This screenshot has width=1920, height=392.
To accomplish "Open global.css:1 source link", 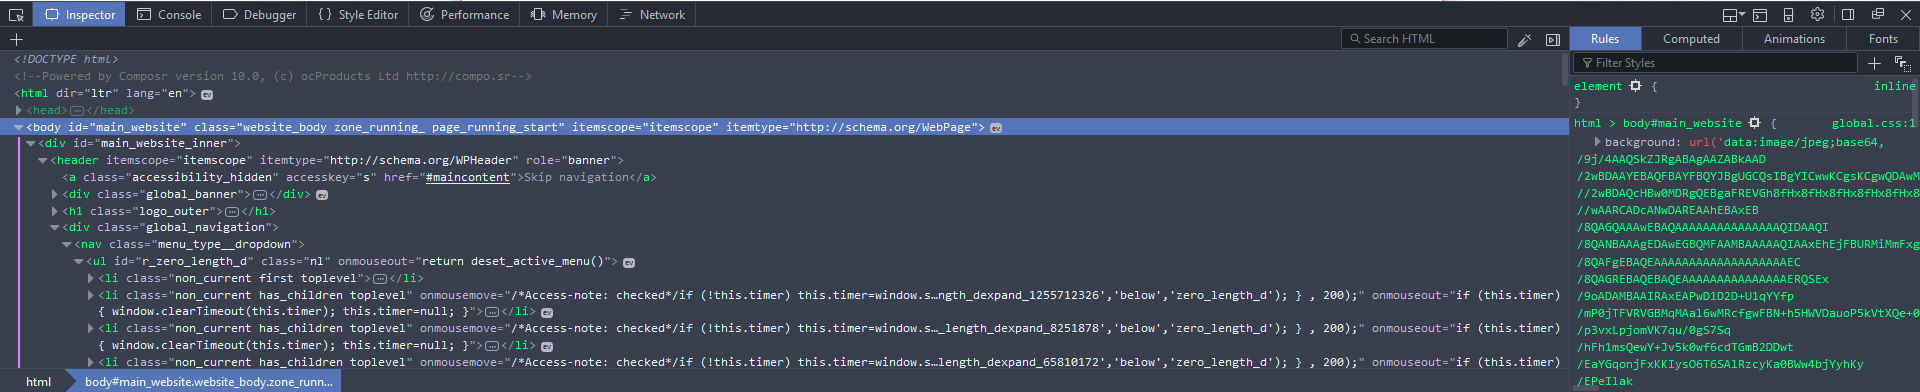I will coord(1873,123).
